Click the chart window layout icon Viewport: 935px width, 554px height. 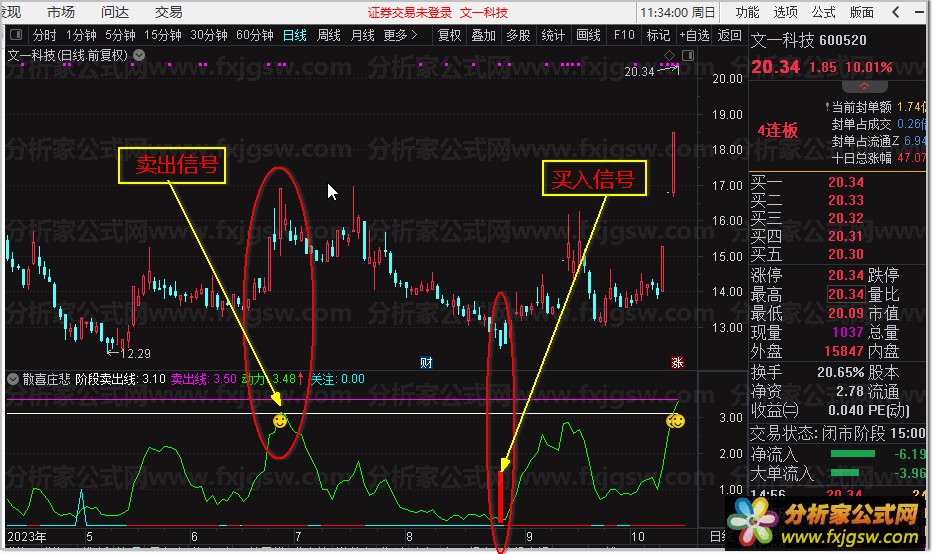(x=688, y=55)
